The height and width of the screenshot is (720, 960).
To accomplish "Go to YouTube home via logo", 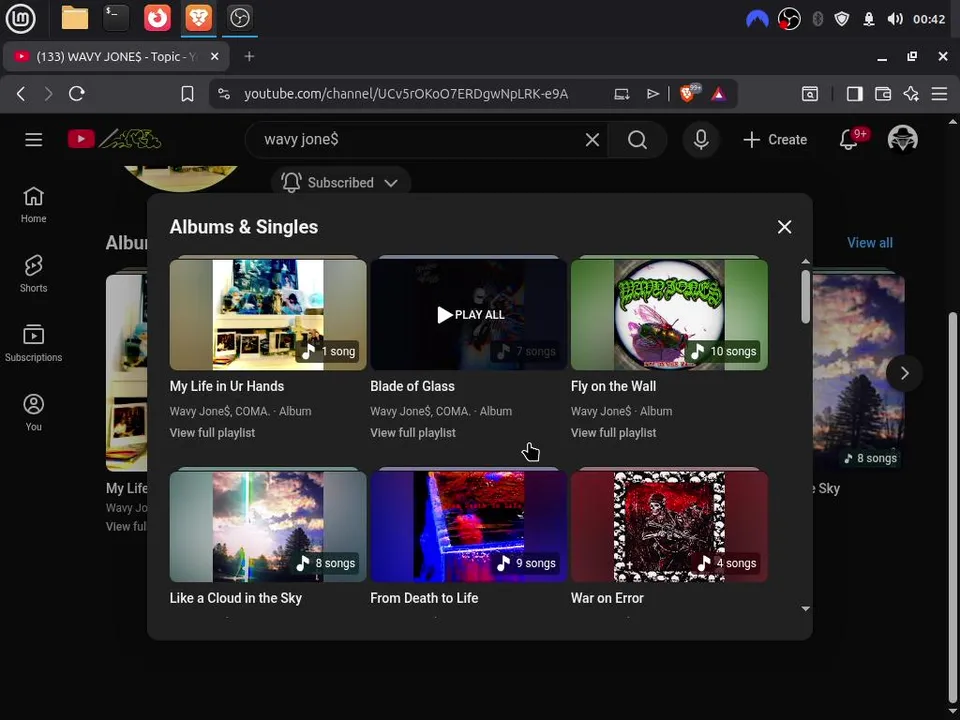I will [114, 140].
